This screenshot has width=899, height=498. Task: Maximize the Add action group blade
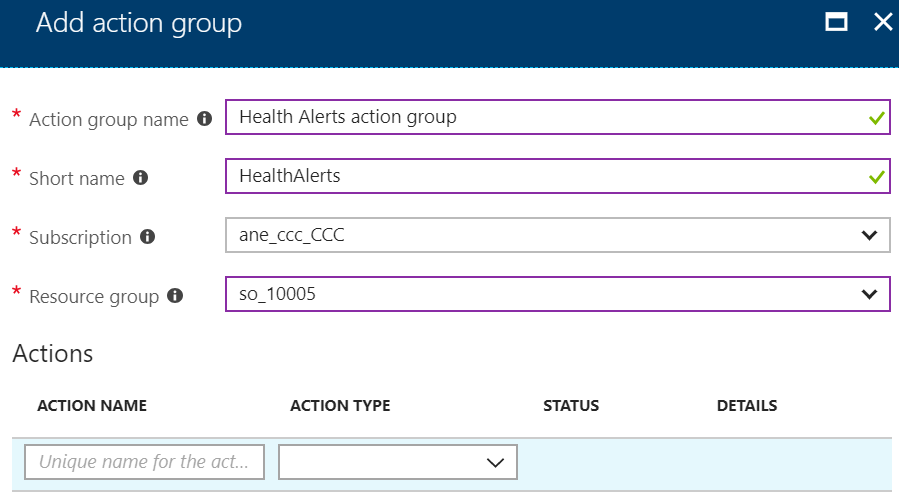(836, 22)
